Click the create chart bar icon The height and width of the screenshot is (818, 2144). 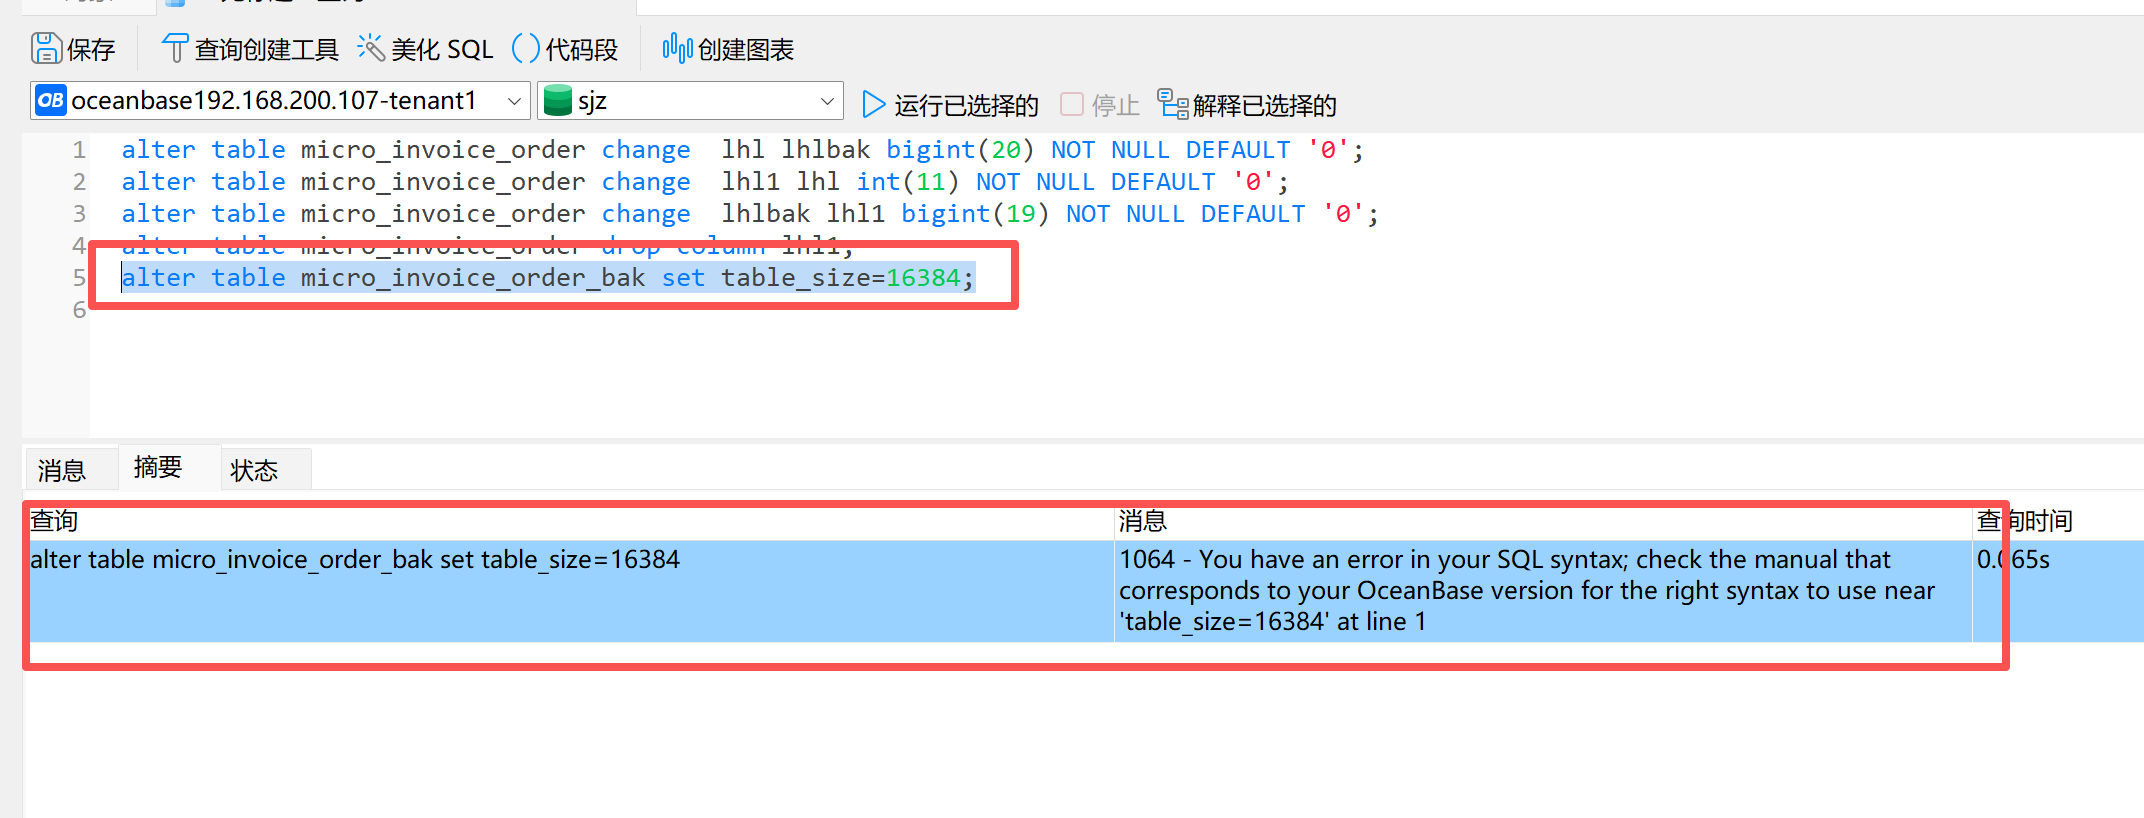(x=677, y=48)
